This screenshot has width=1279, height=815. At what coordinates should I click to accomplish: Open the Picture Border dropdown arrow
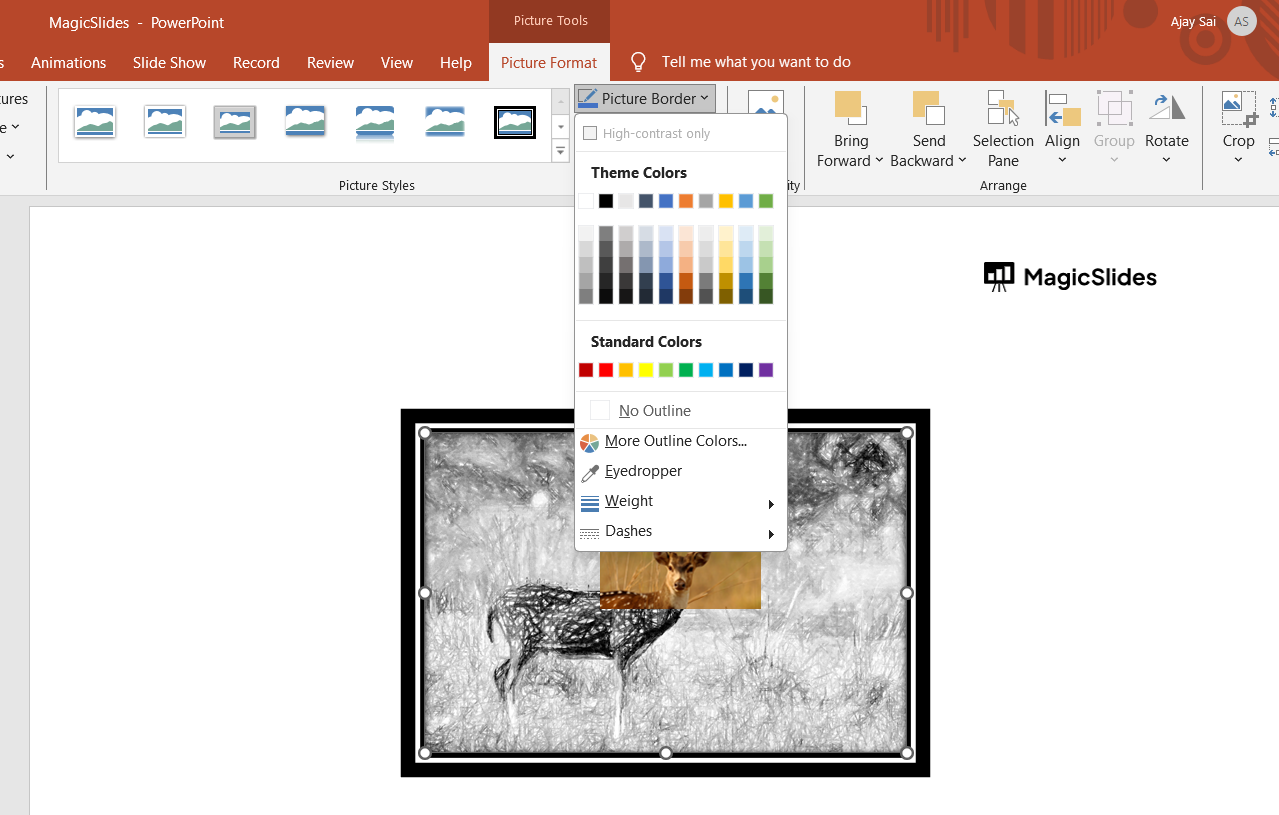click(x=705, y=98)
